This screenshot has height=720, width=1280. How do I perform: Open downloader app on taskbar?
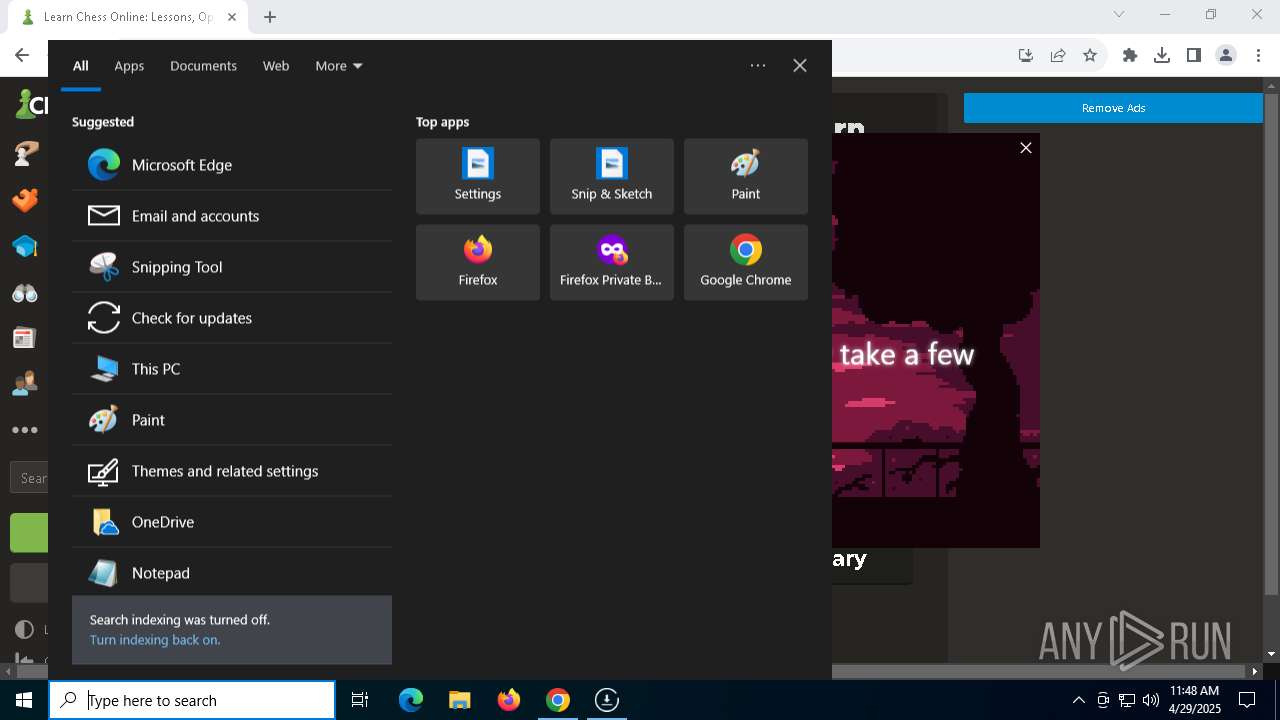[x=607, y=700]
